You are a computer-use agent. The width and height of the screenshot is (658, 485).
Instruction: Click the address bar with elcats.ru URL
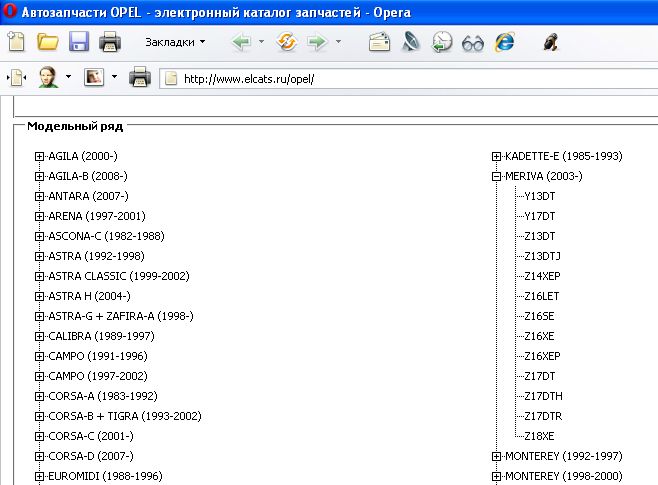408,78
